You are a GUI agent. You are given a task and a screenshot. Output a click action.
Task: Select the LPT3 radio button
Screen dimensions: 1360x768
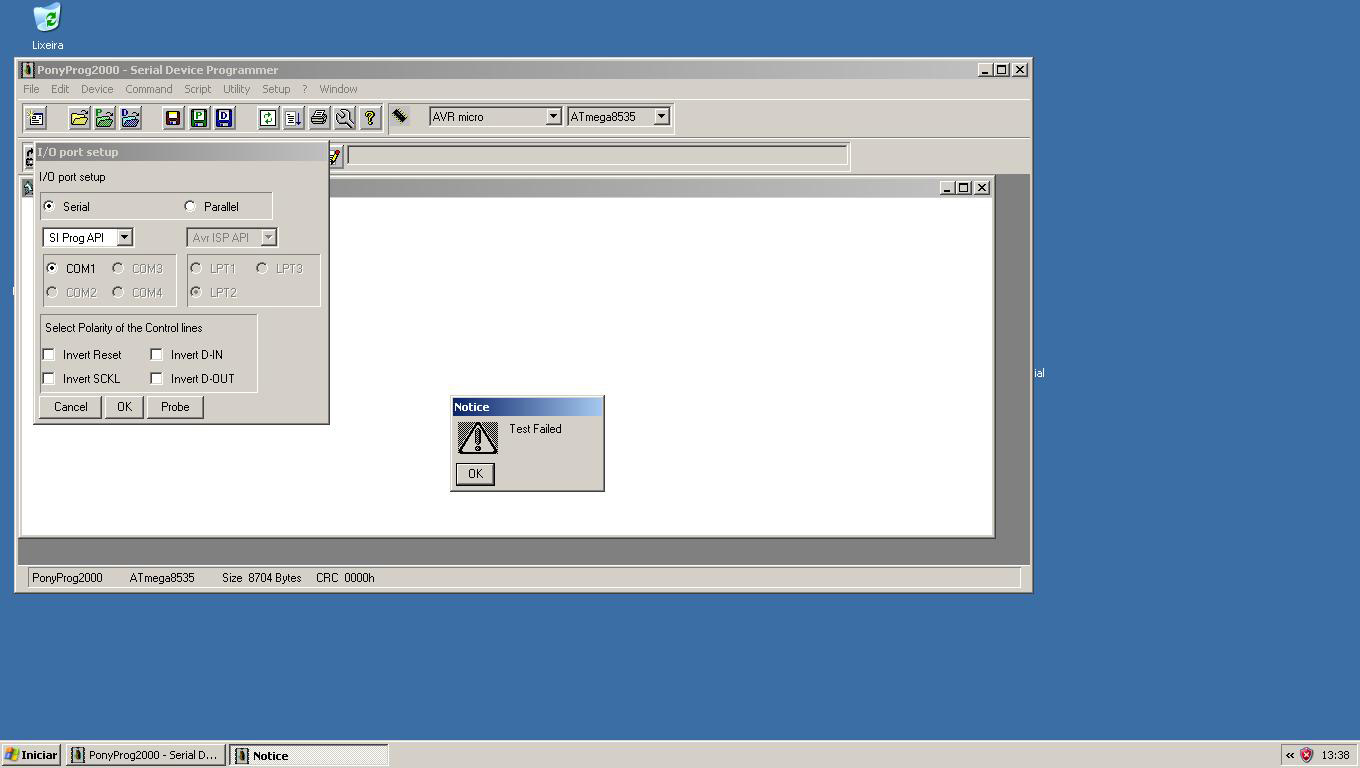click(x=262, y=268)
